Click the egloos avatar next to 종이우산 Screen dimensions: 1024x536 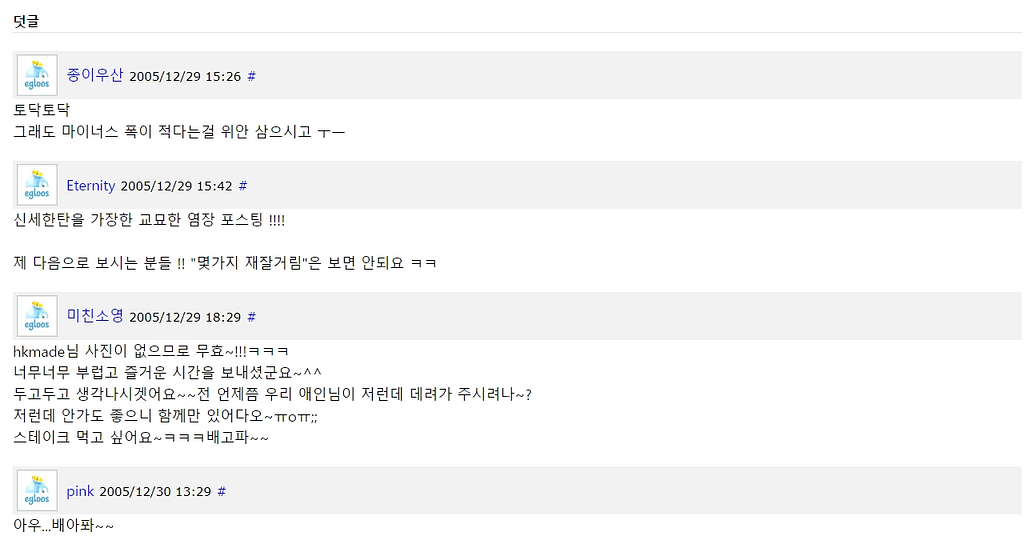click(x=37, y=76)
